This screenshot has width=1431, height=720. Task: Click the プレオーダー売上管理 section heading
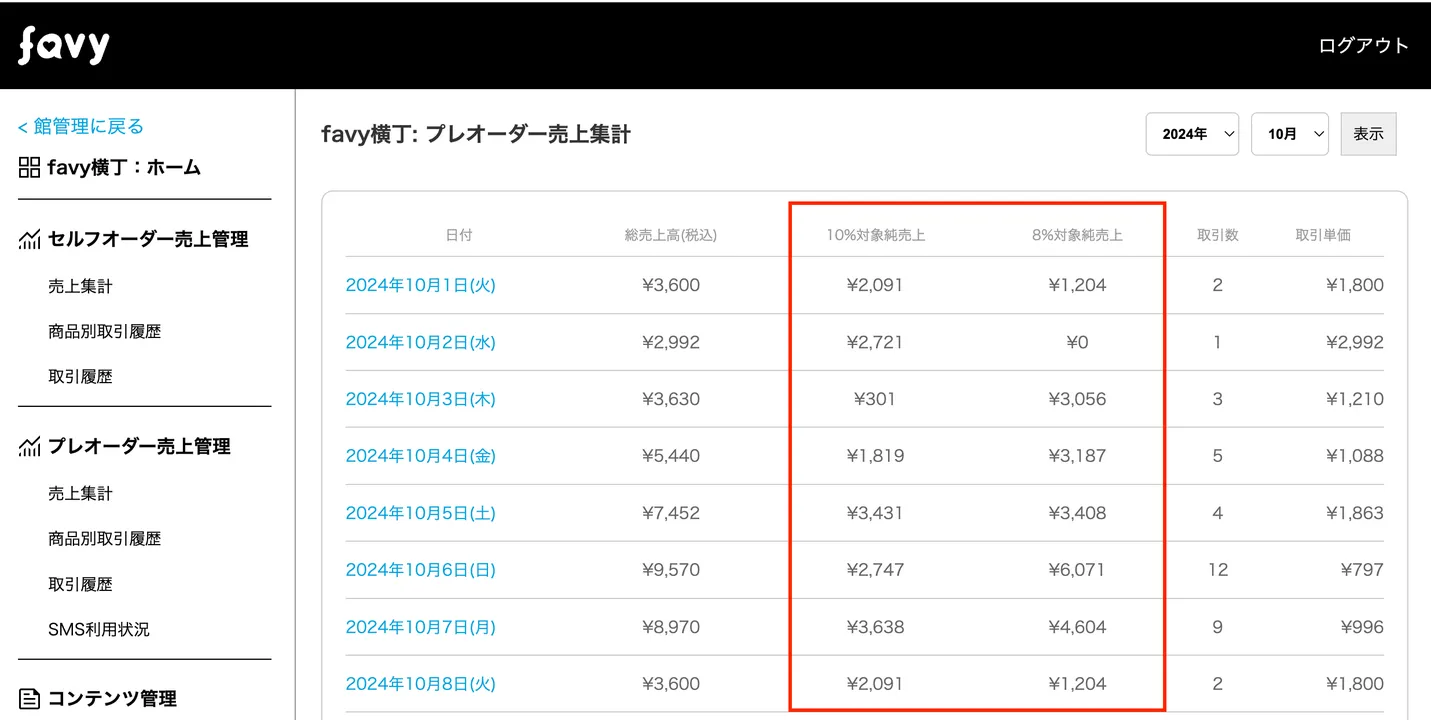pyautogui.click(x=139, y=446)
